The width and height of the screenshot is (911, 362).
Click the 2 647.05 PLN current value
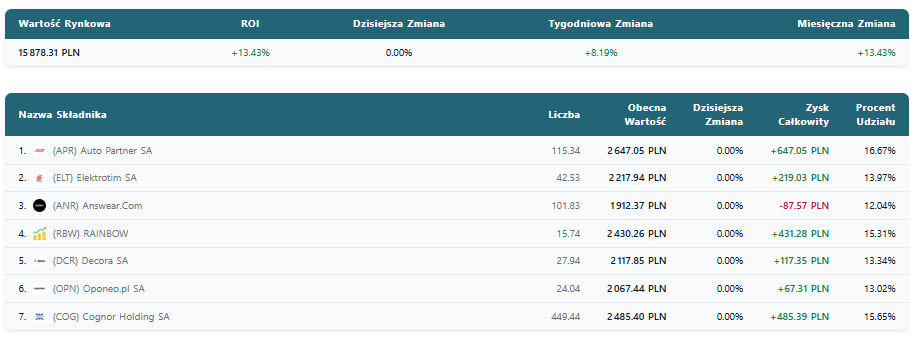(x=637, y=150)
